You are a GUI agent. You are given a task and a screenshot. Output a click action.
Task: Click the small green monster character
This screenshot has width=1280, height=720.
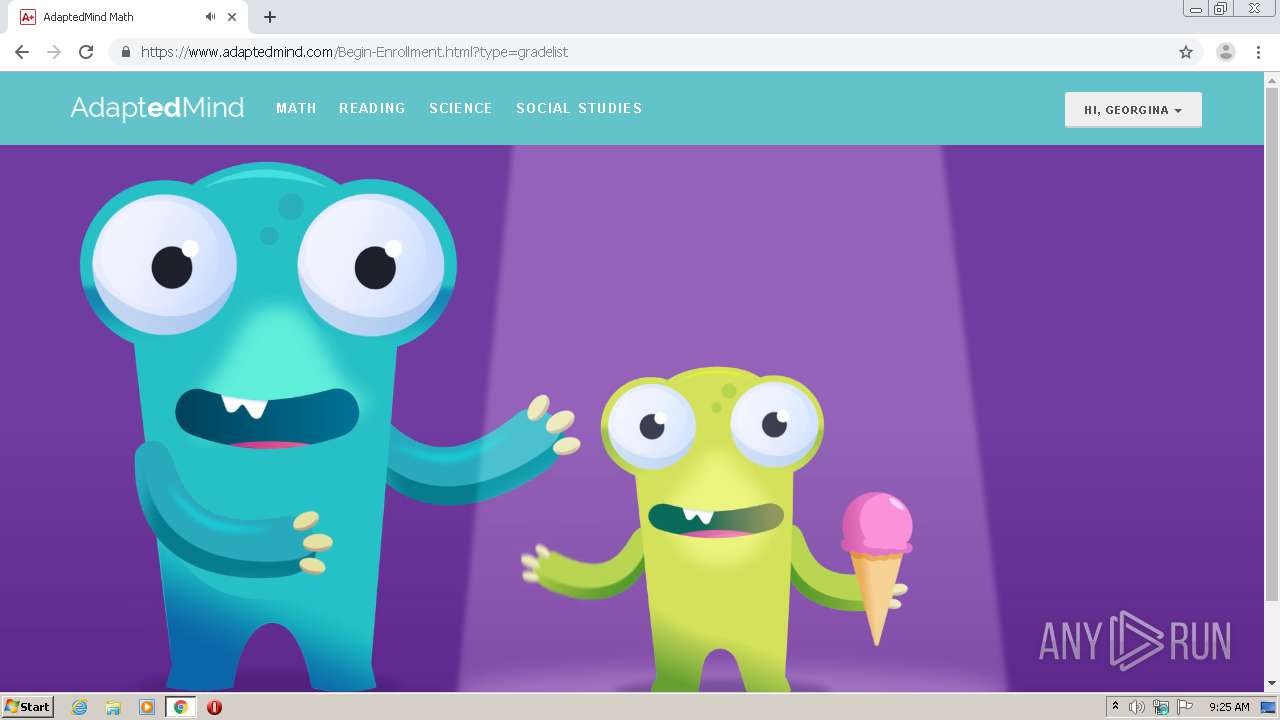tap(715, 530)
